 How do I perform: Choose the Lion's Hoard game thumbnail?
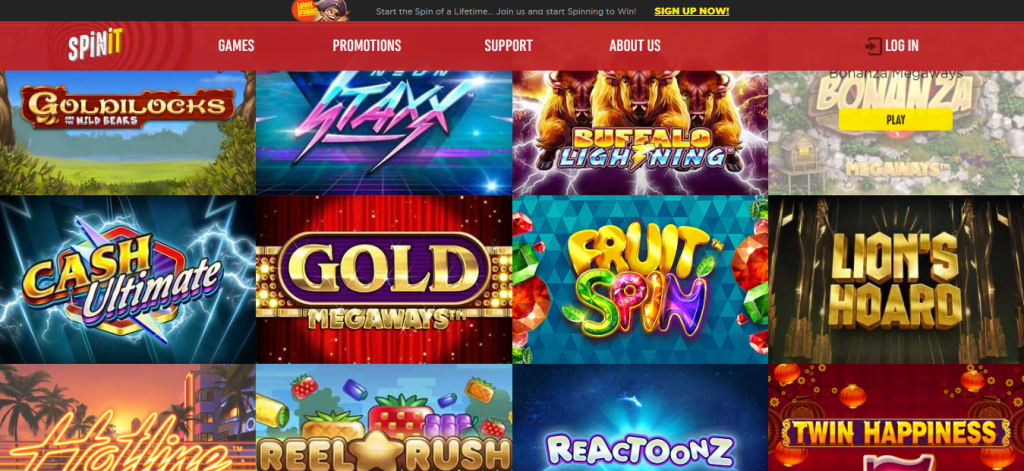click(x=896, y=280)
